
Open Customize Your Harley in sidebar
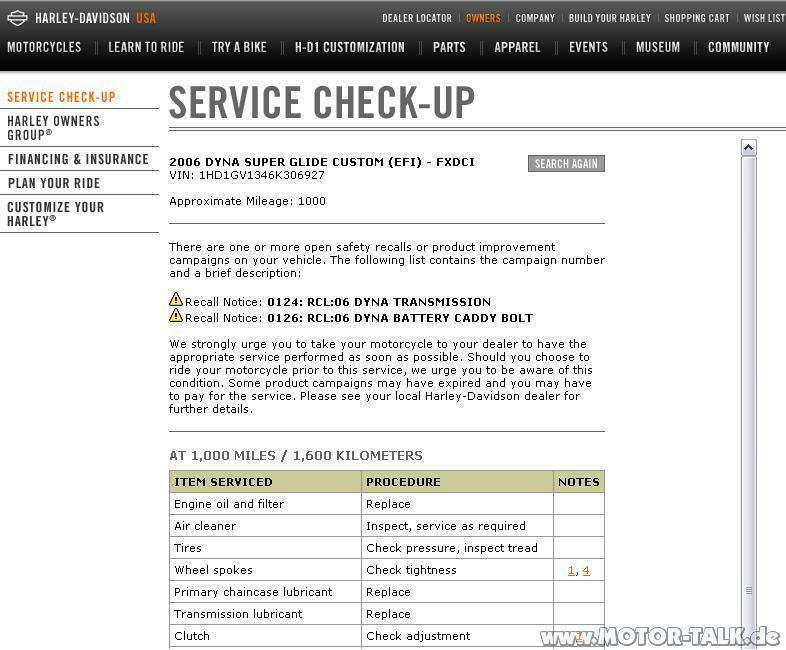56,214
